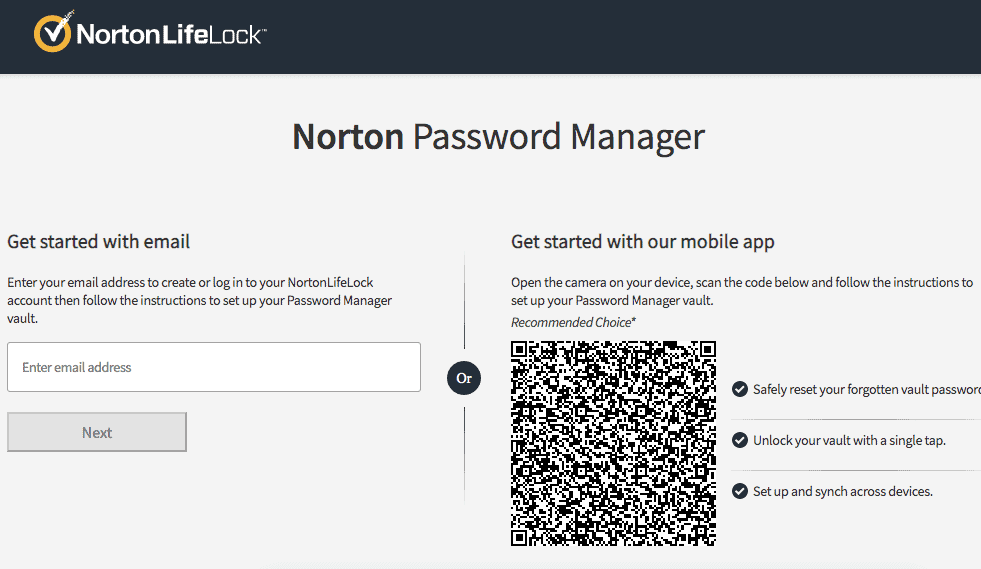Click checkmark icon beside Safely reset password
The height and width of the screenshot is (569, 981).
[x=740, y=389]
